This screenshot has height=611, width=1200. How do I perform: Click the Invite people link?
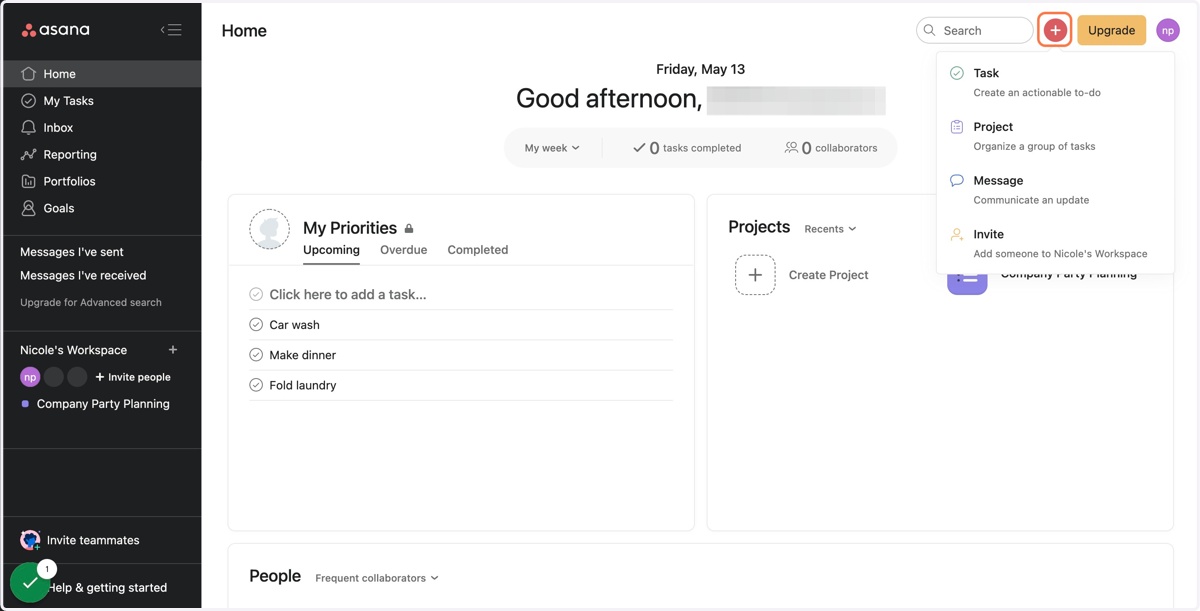point(133,377)
